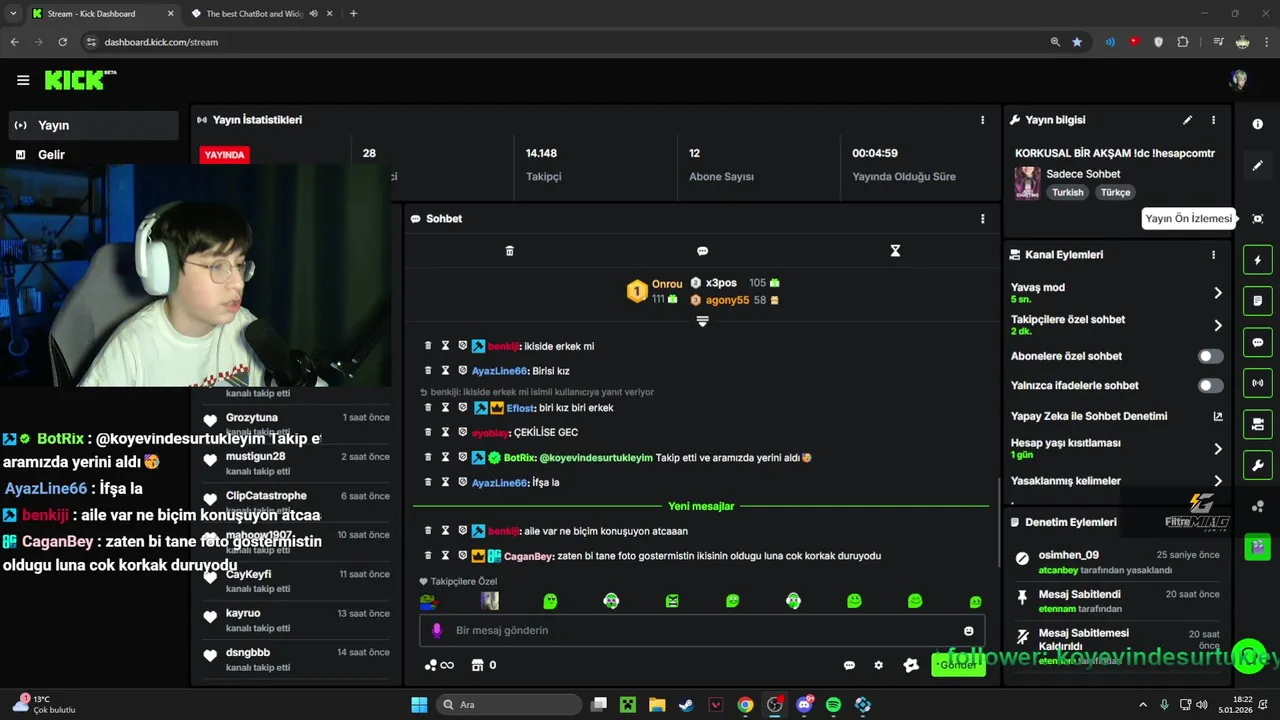Switch to chat trash tab

point(509,251)
